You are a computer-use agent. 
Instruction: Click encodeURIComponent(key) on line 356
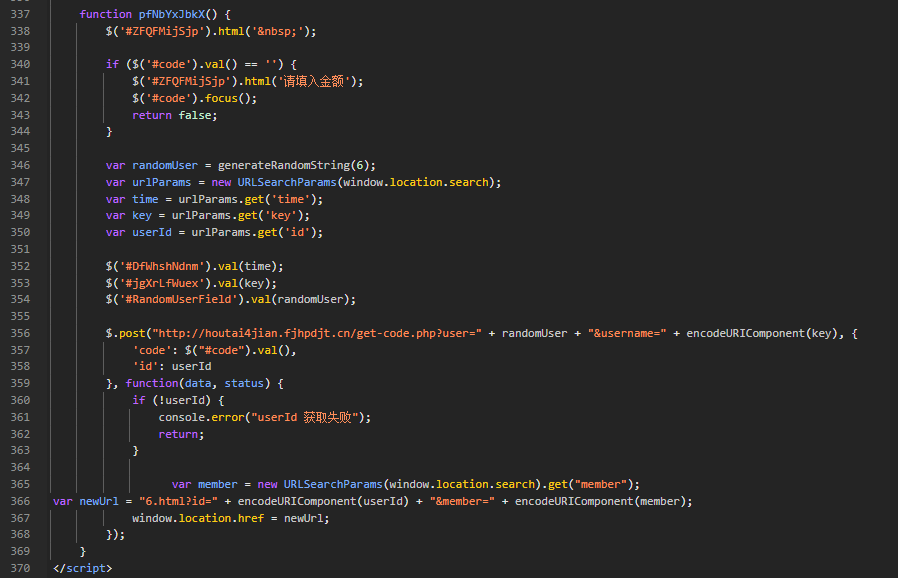(x=759, y=333)
